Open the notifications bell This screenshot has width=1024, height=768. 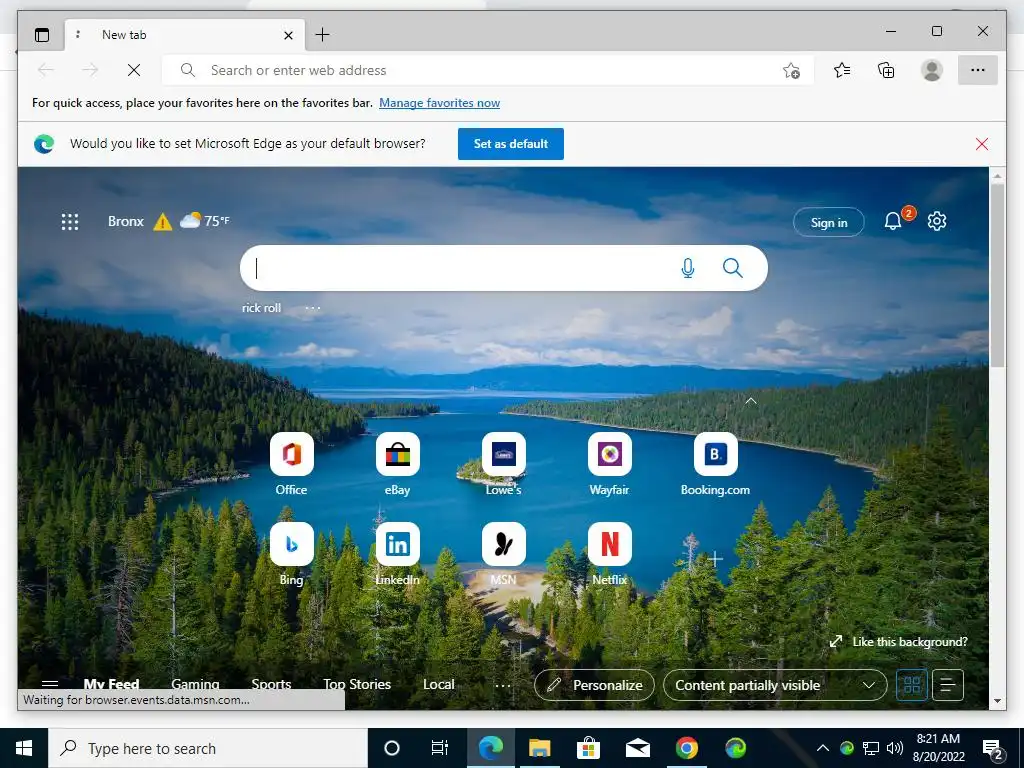893,221
